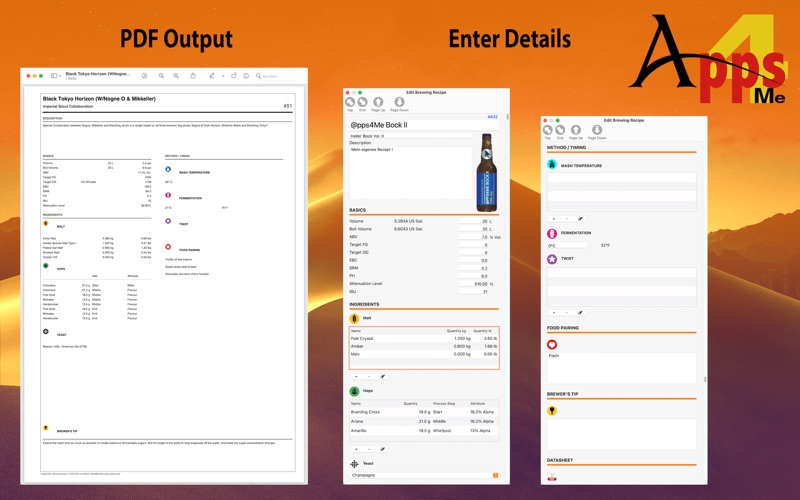
Task: Click the edit pencil button below Malt table
Action: point(382,377)
